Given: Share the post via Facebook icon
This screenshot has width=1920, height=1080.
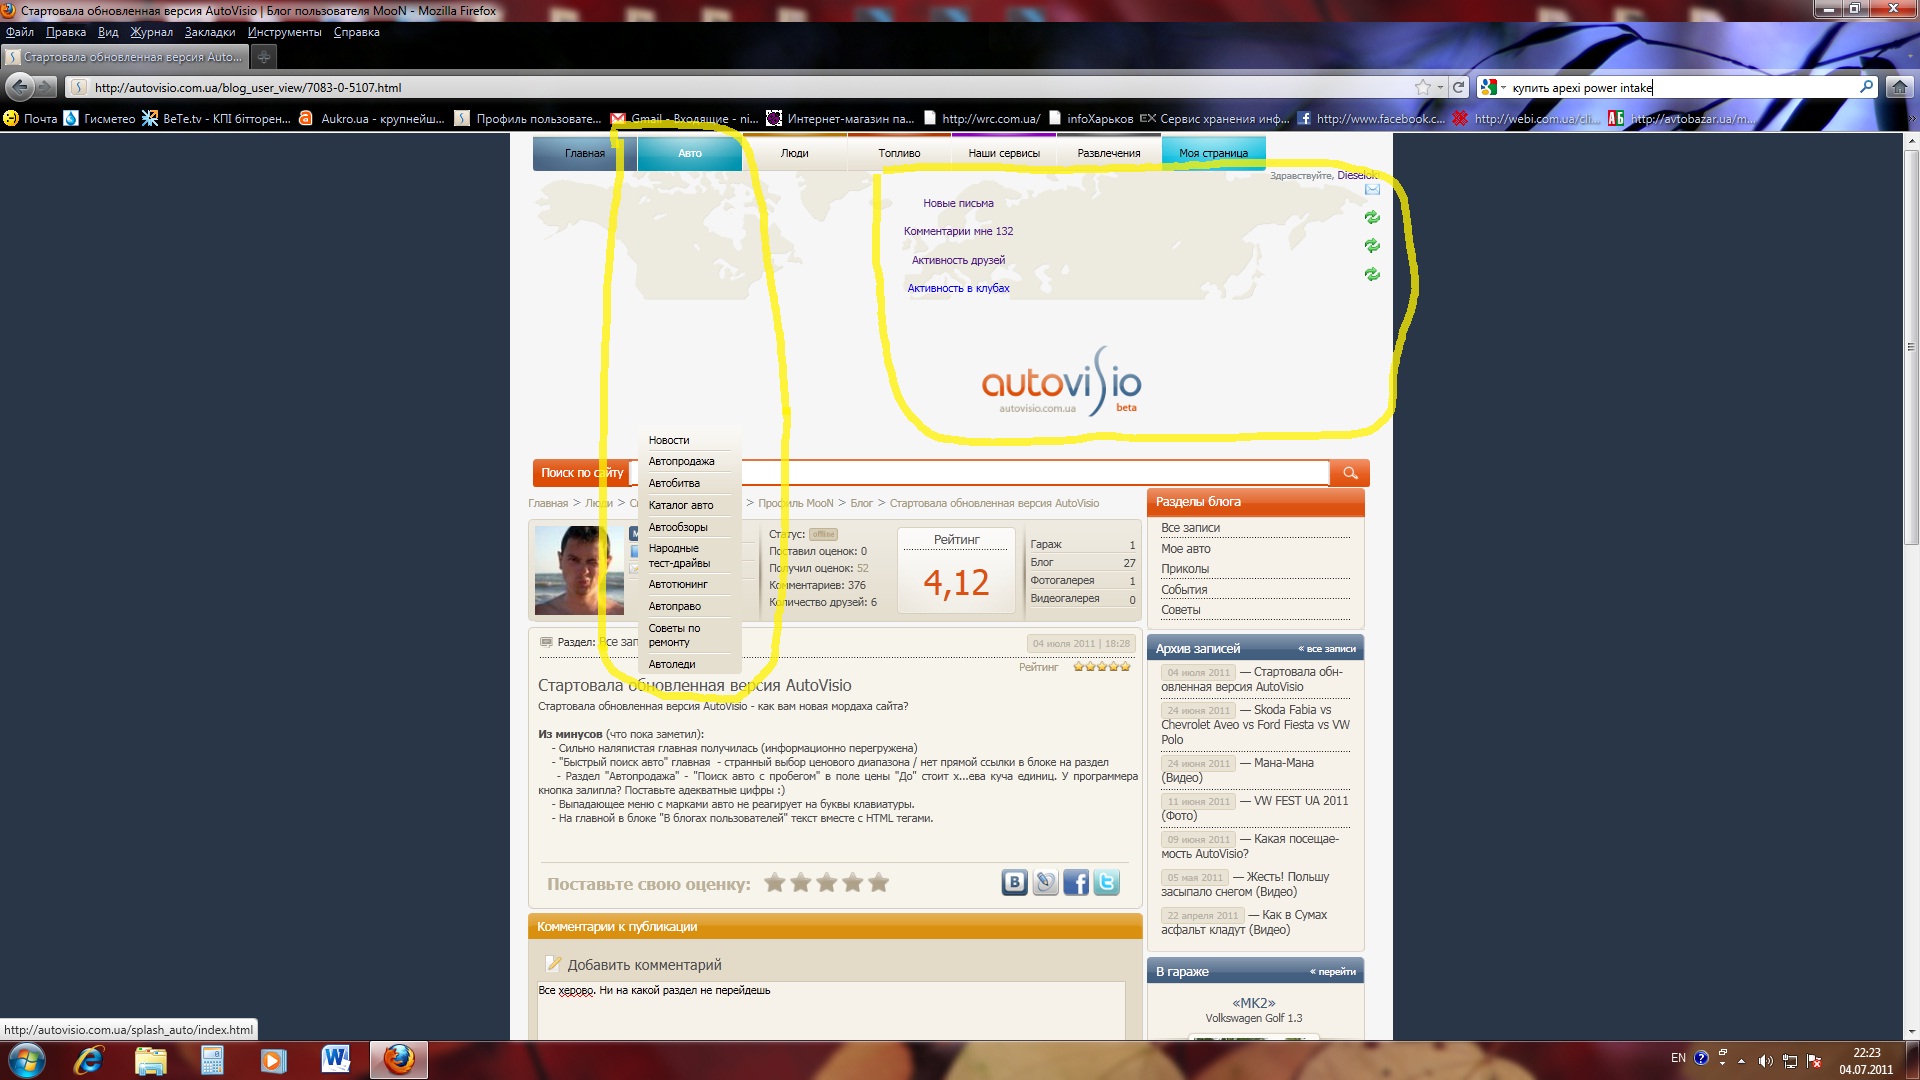Looking at the screenshot, I should click(x=1076, y=882).
